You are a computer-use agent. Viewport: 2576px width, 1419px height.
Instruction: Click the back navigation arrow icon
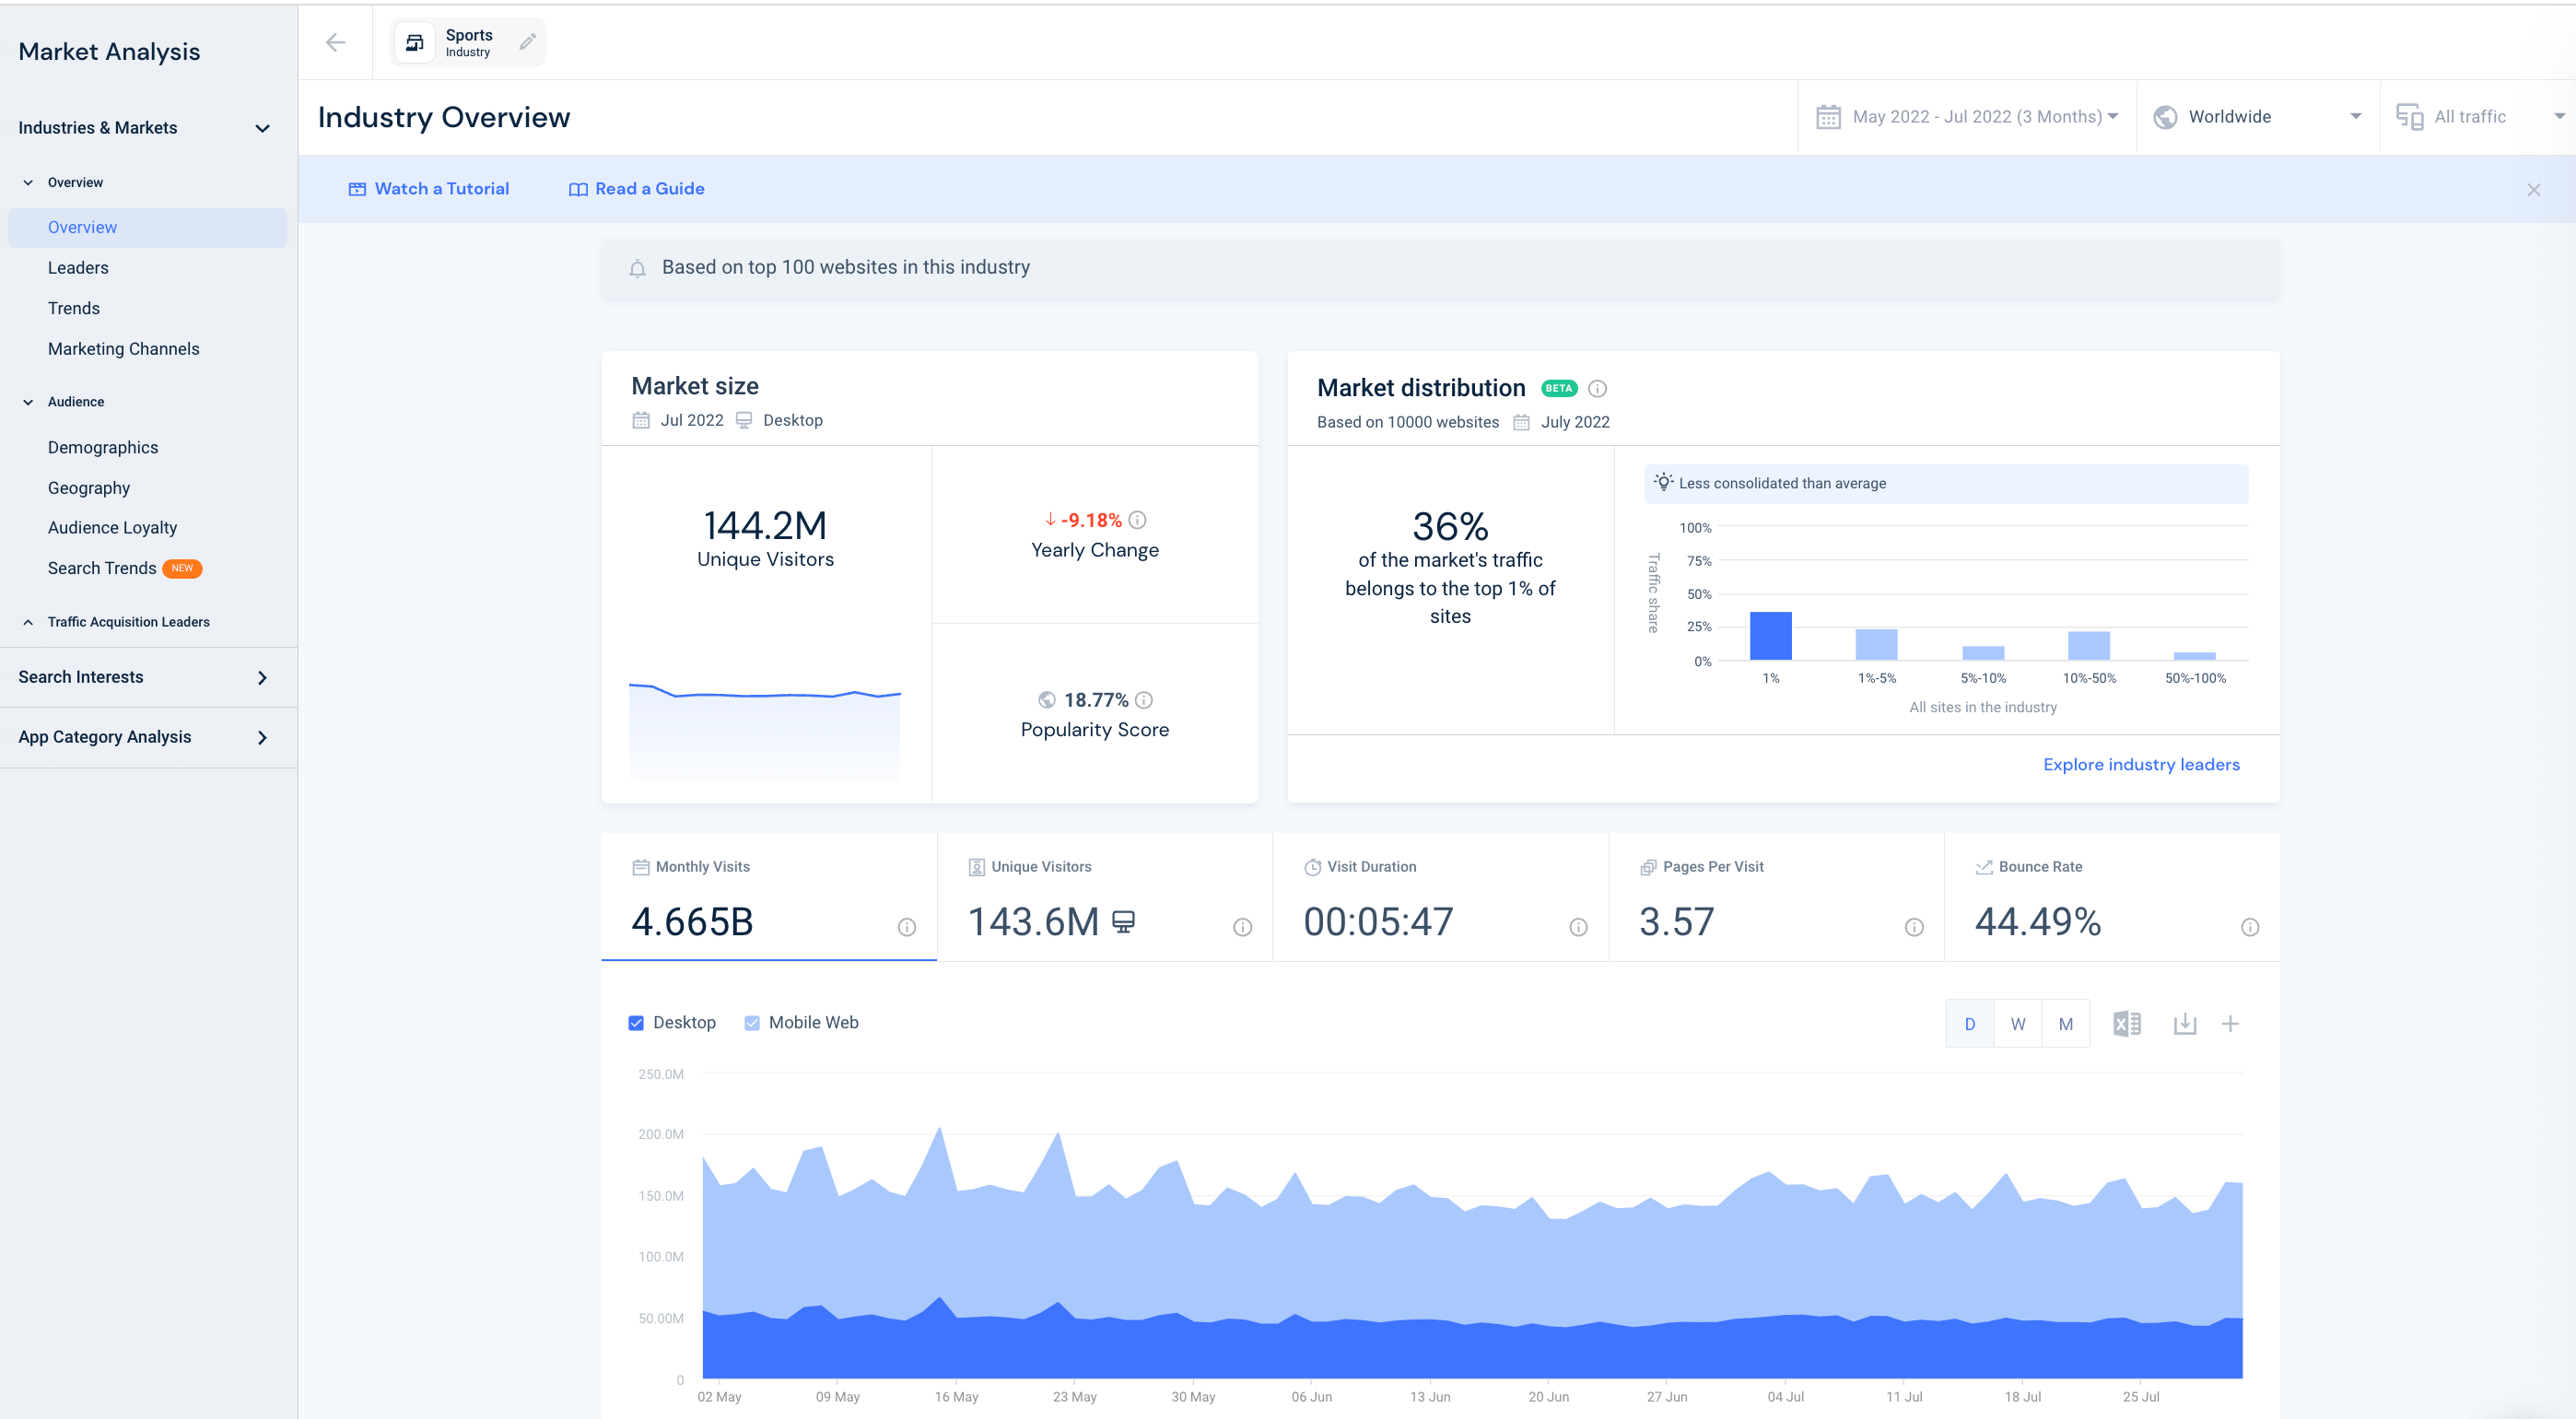pos(335,42)
